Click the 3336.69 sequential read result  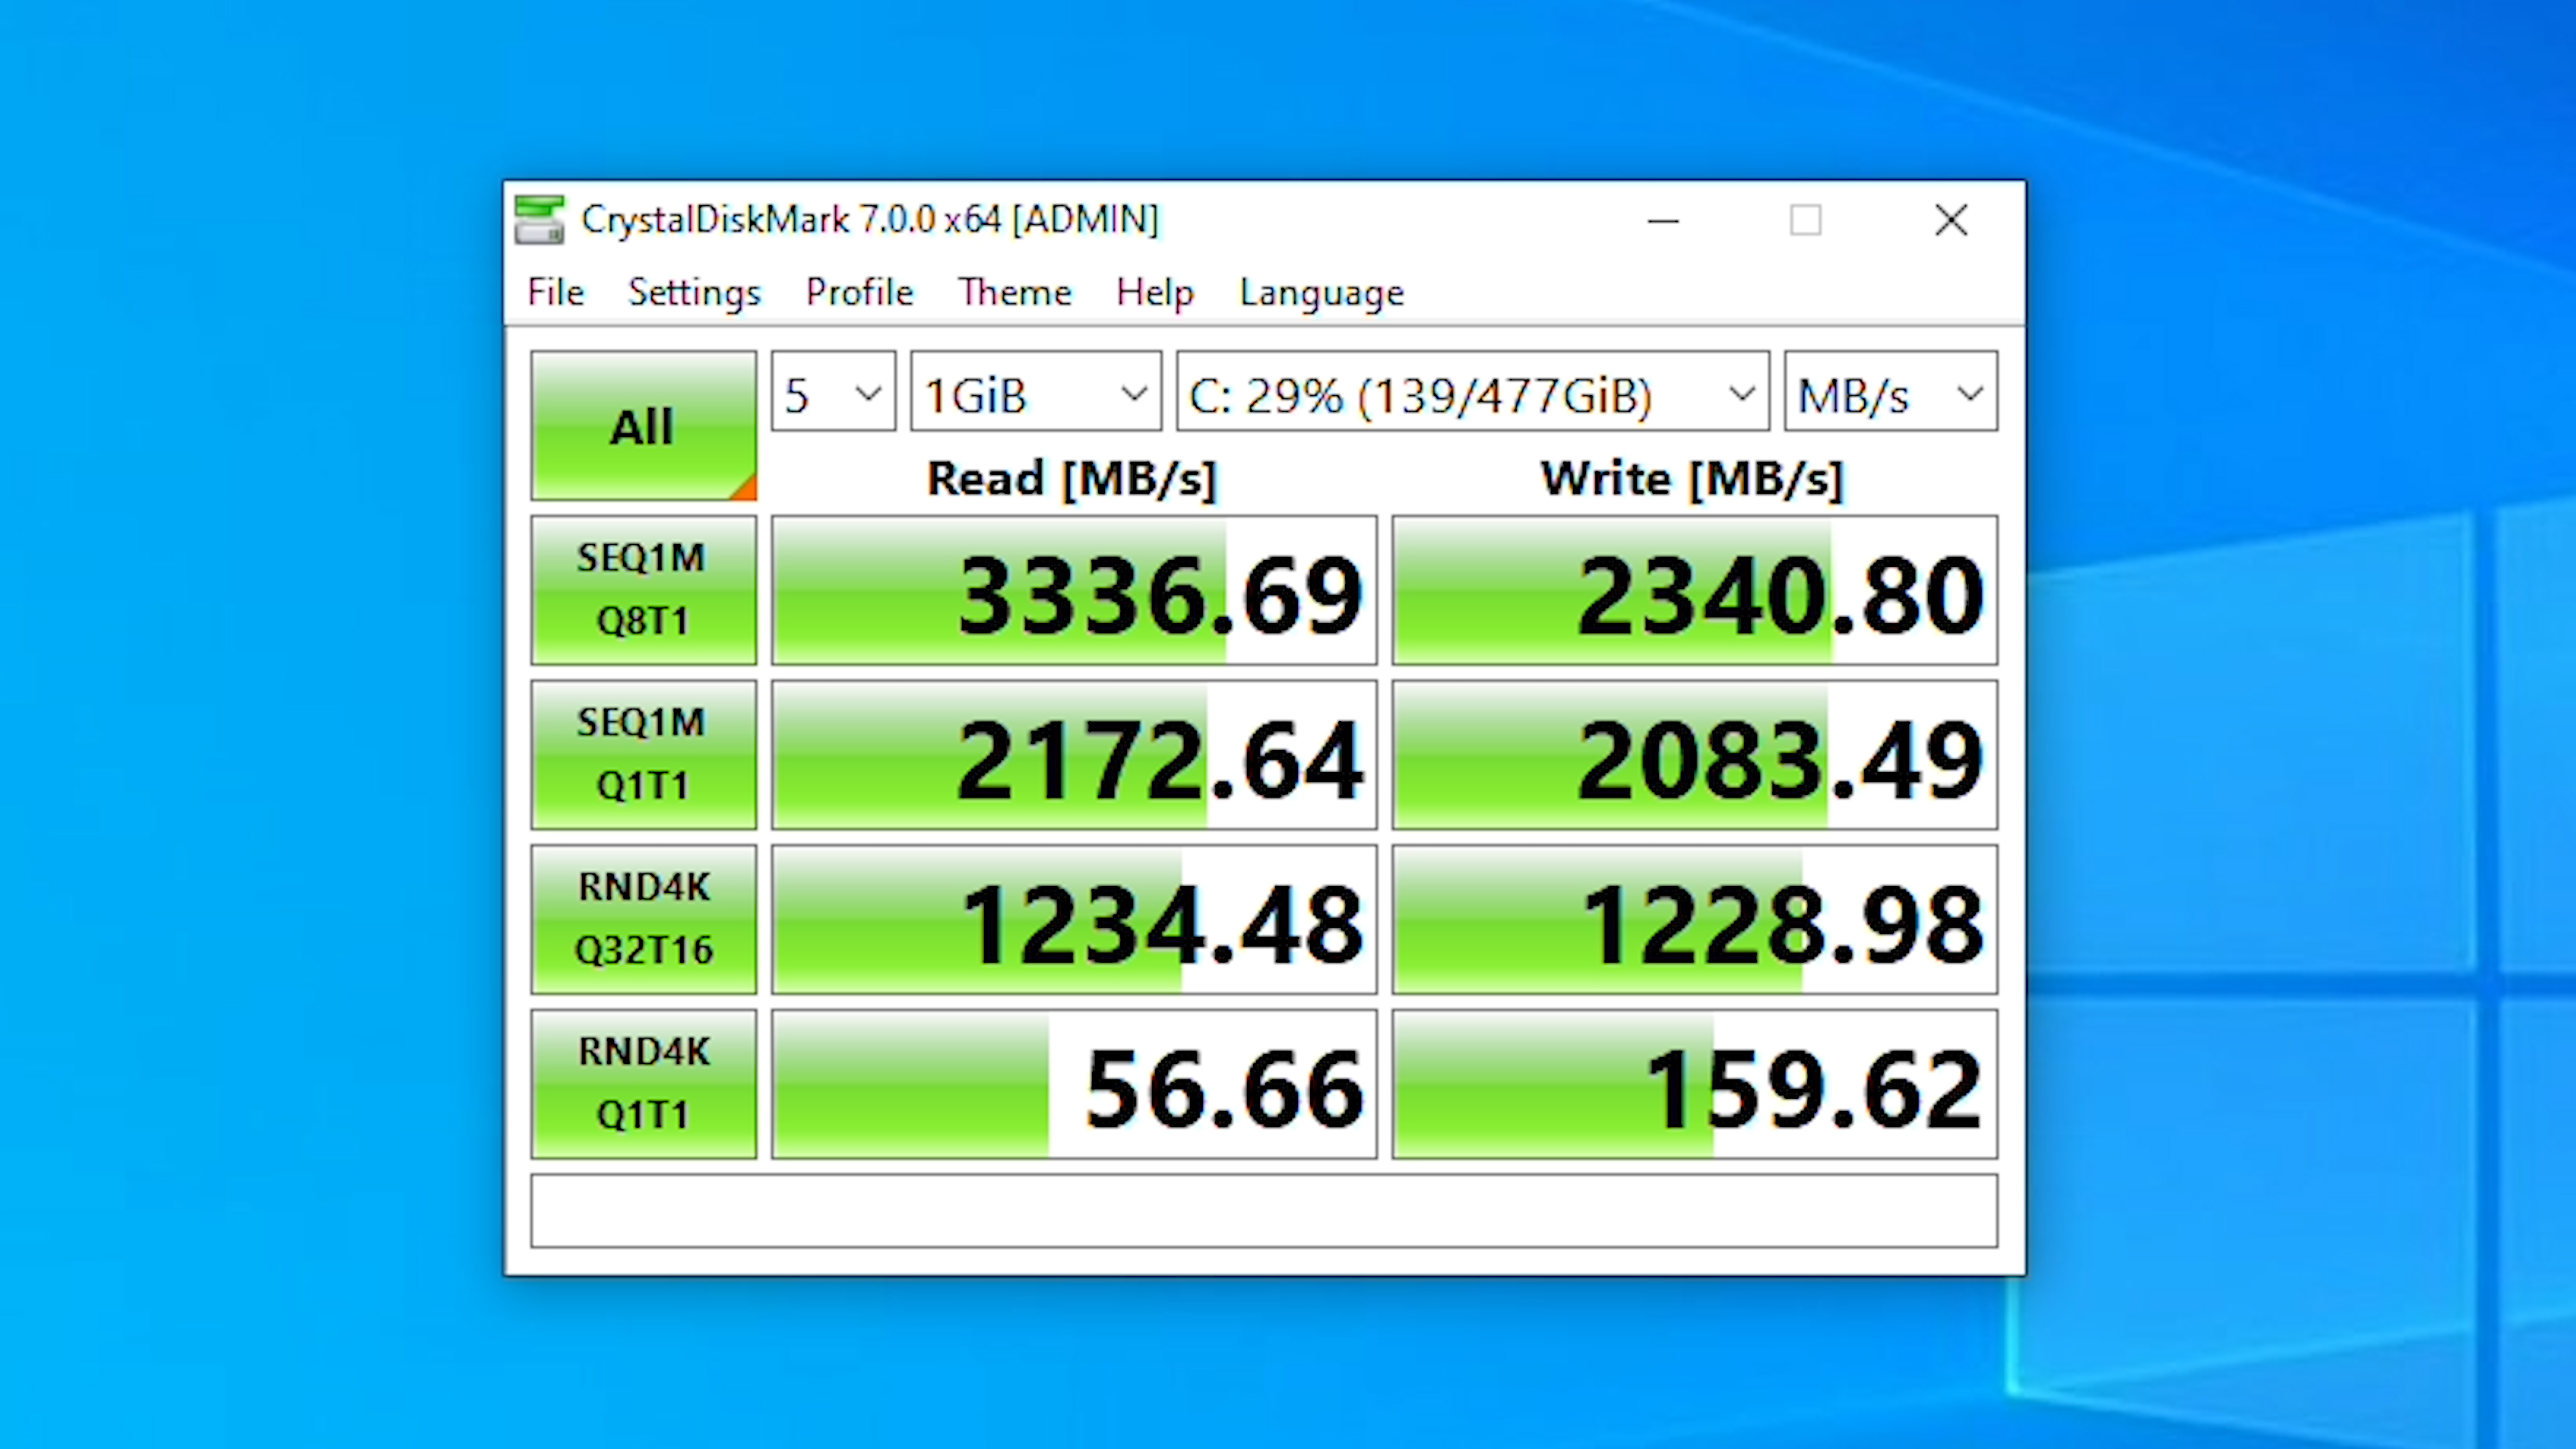[1074, 590]
